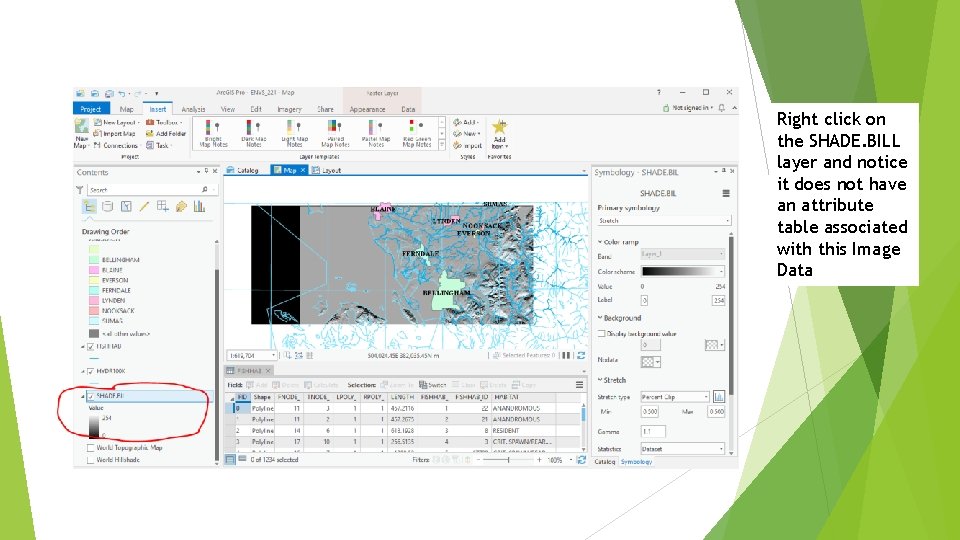
Task: Select Paired Map Notes template
Action: click(335, 133)
